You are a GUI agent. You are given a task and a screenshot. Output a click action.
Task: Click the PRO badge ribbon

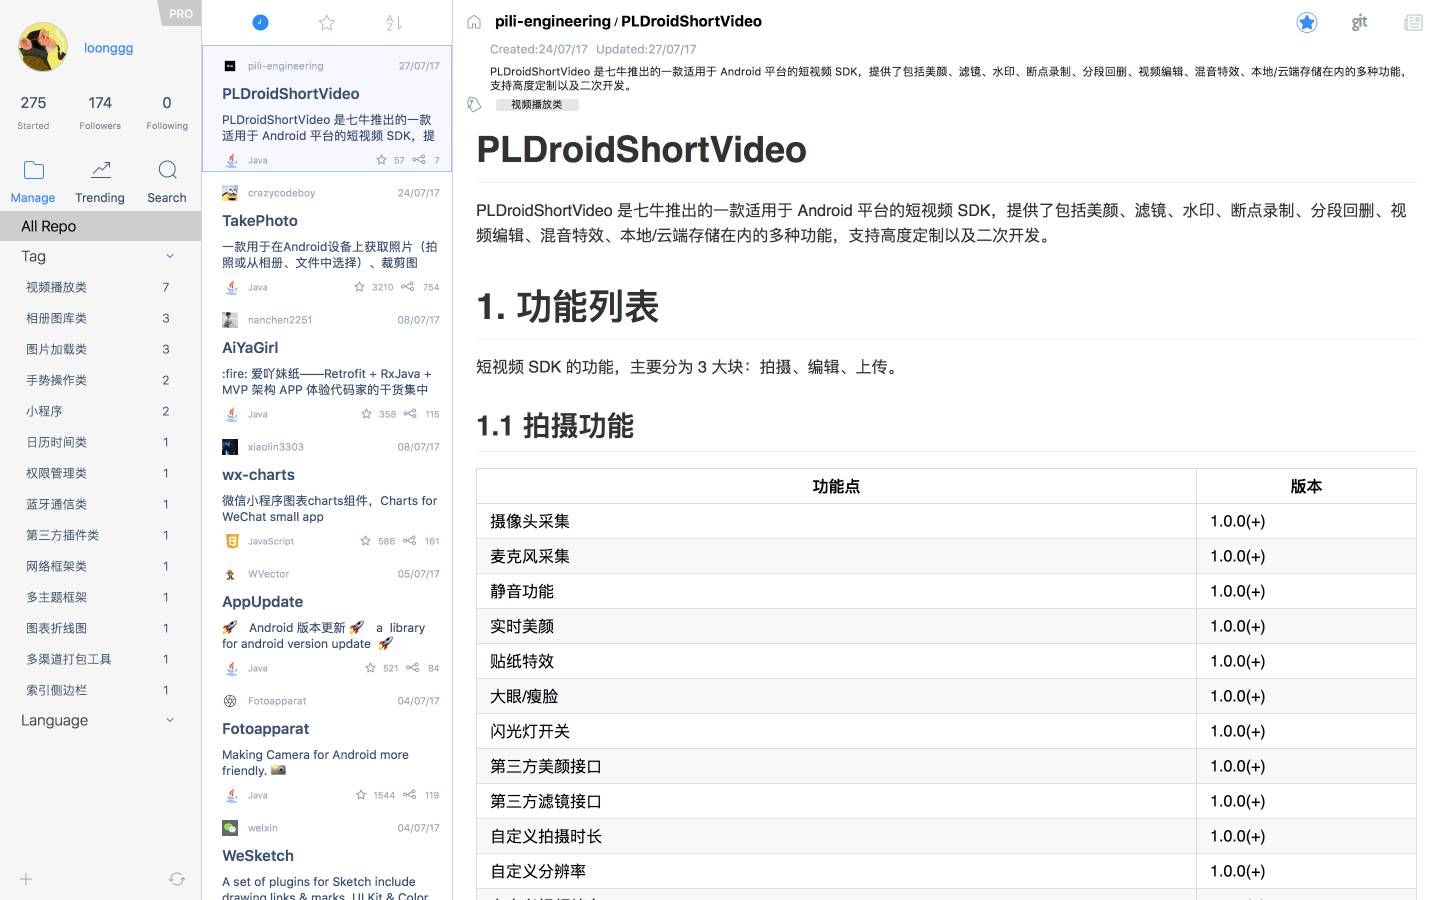(180, 13)
